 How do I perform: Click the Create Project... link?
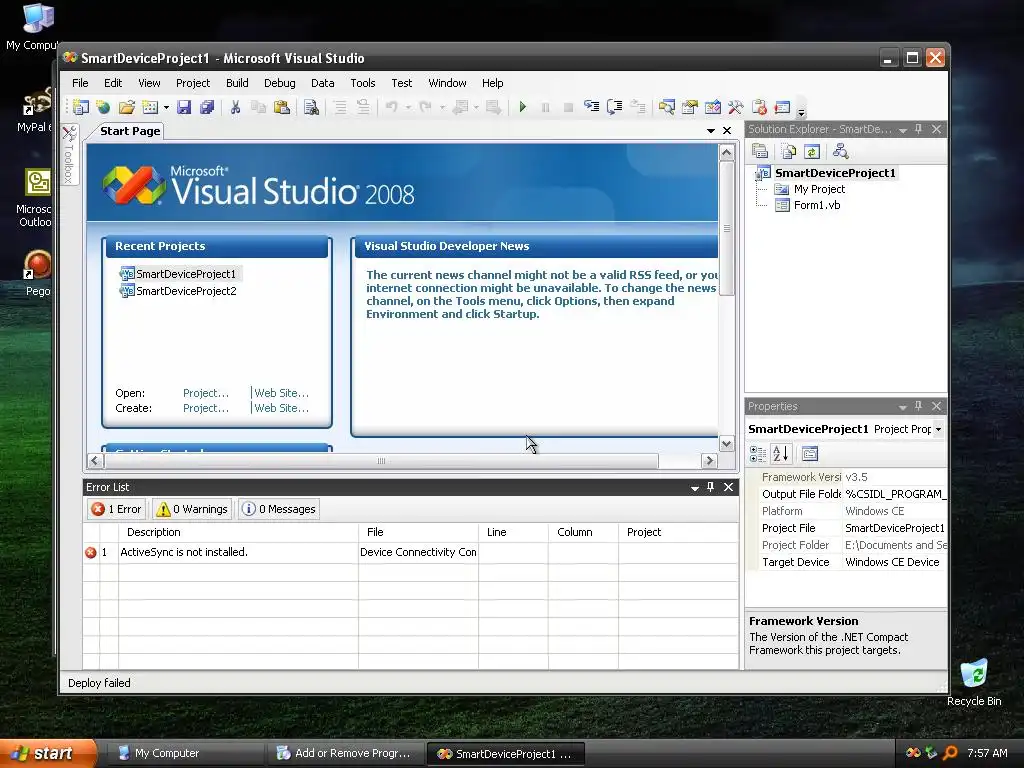click(206, 408)
